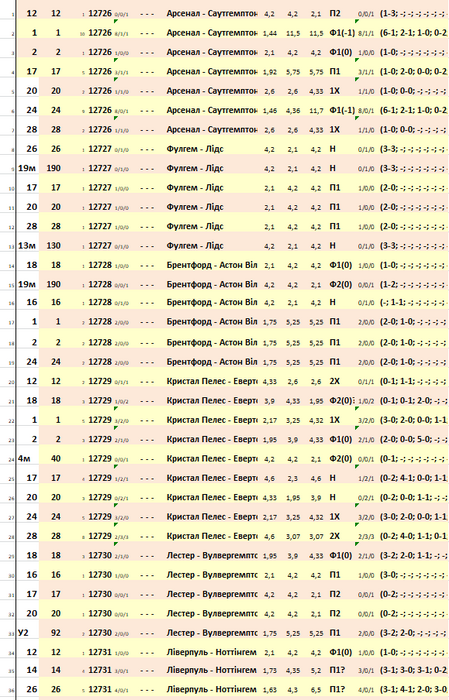Click the 4,36 coefficient cell
Viewport: 449px width, 700px height.
coord(293,110)
